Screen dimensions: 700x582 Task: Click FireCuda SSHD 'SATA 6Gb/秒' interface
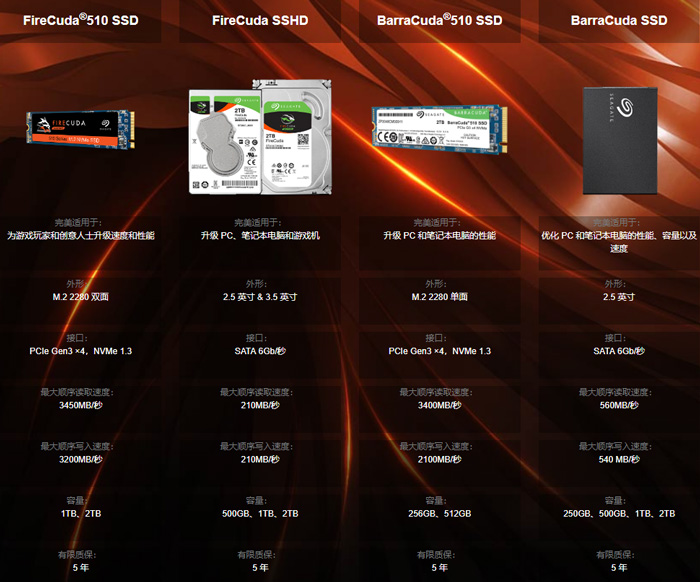(260, 351)
